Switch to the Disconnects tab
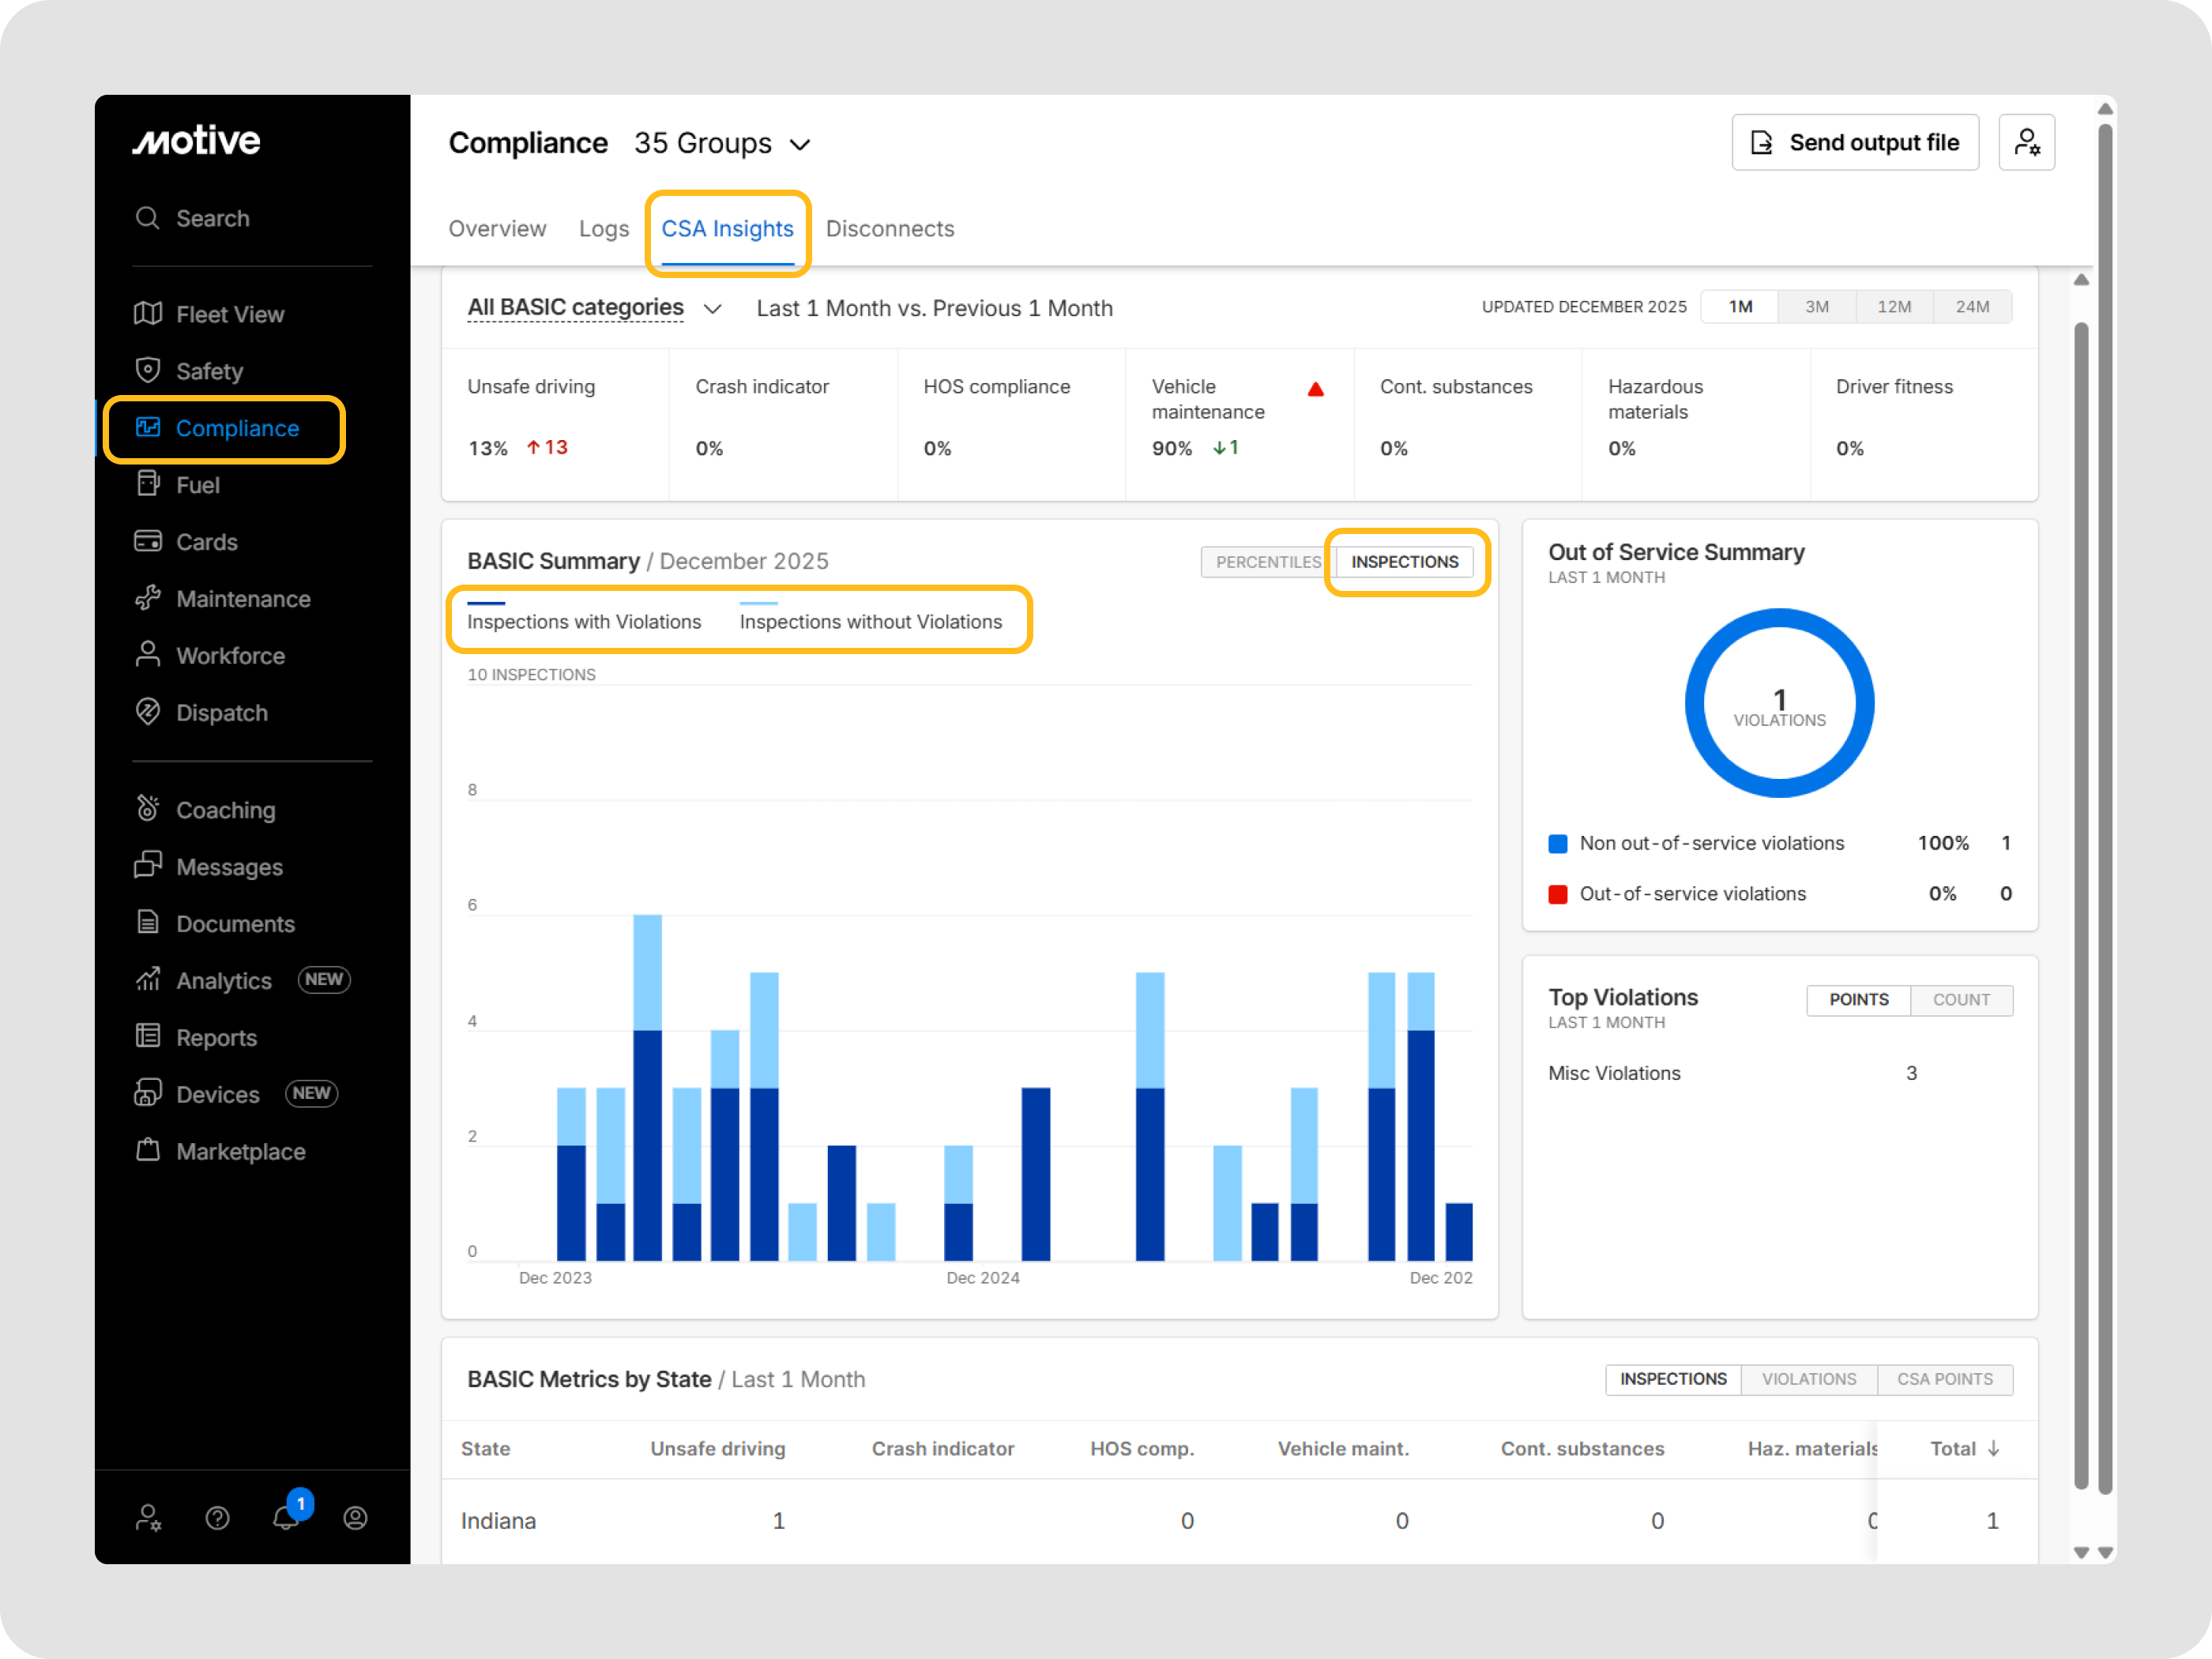The height and width of the screenshot is (1659, 2212). (x=889, y=229)
